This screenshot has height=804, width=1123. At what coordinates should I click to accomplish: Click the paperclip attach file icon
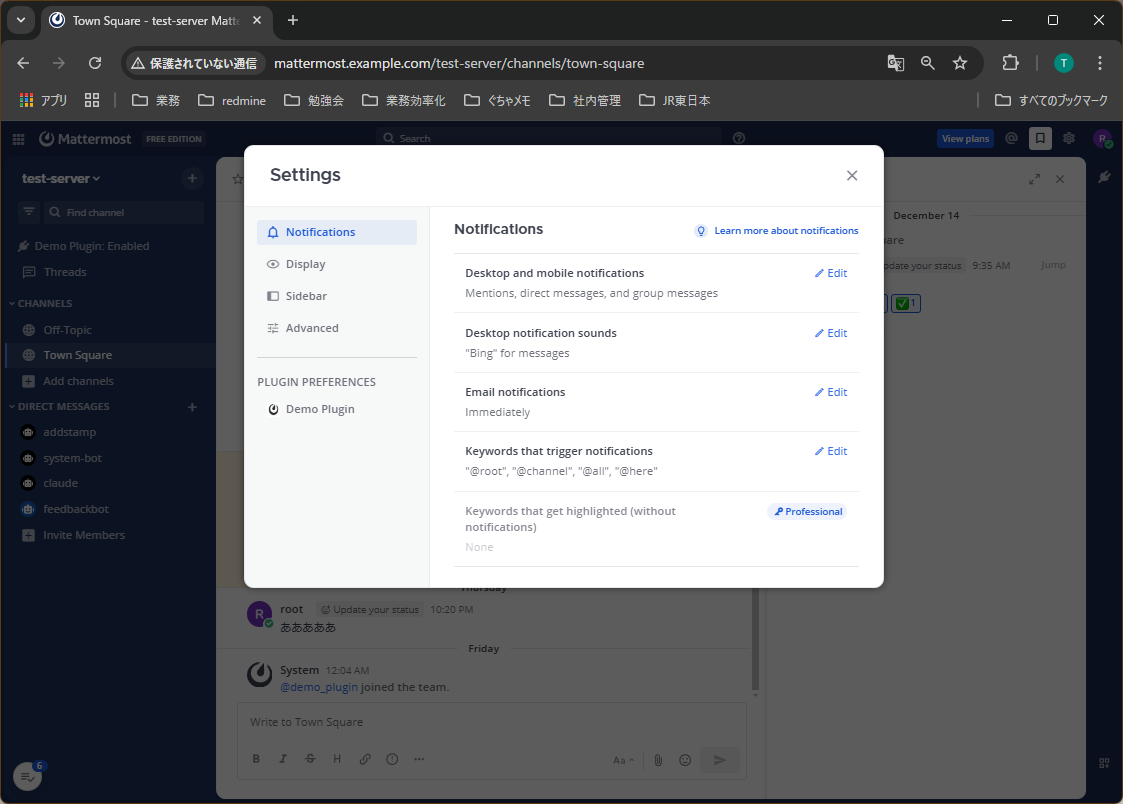[x=658, y=760]
